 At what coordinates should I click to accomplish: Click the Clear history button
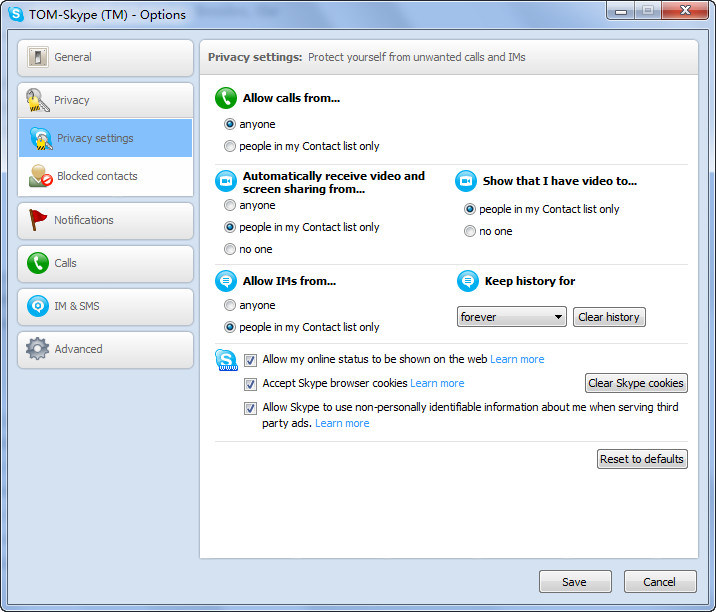(x=609, y=317)
